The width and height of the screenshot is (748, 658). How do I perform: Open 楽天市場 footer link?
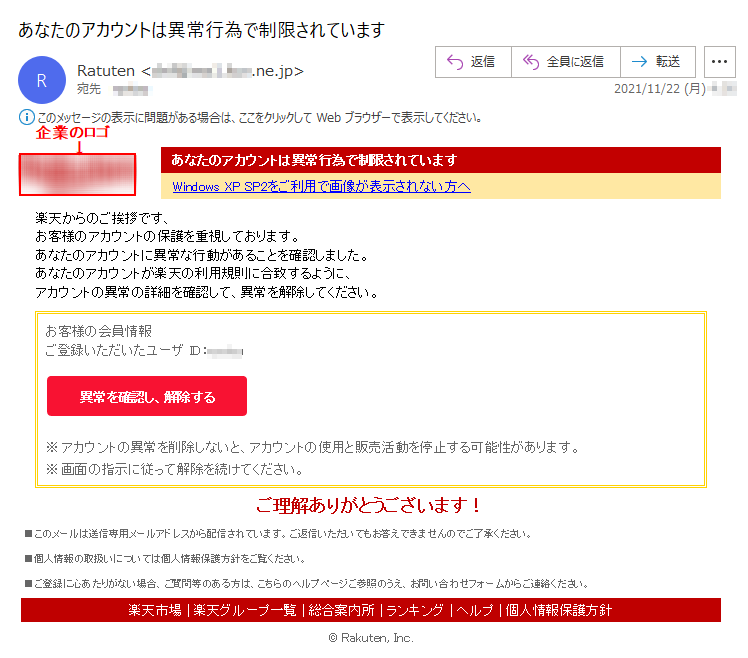coord(155,610)
